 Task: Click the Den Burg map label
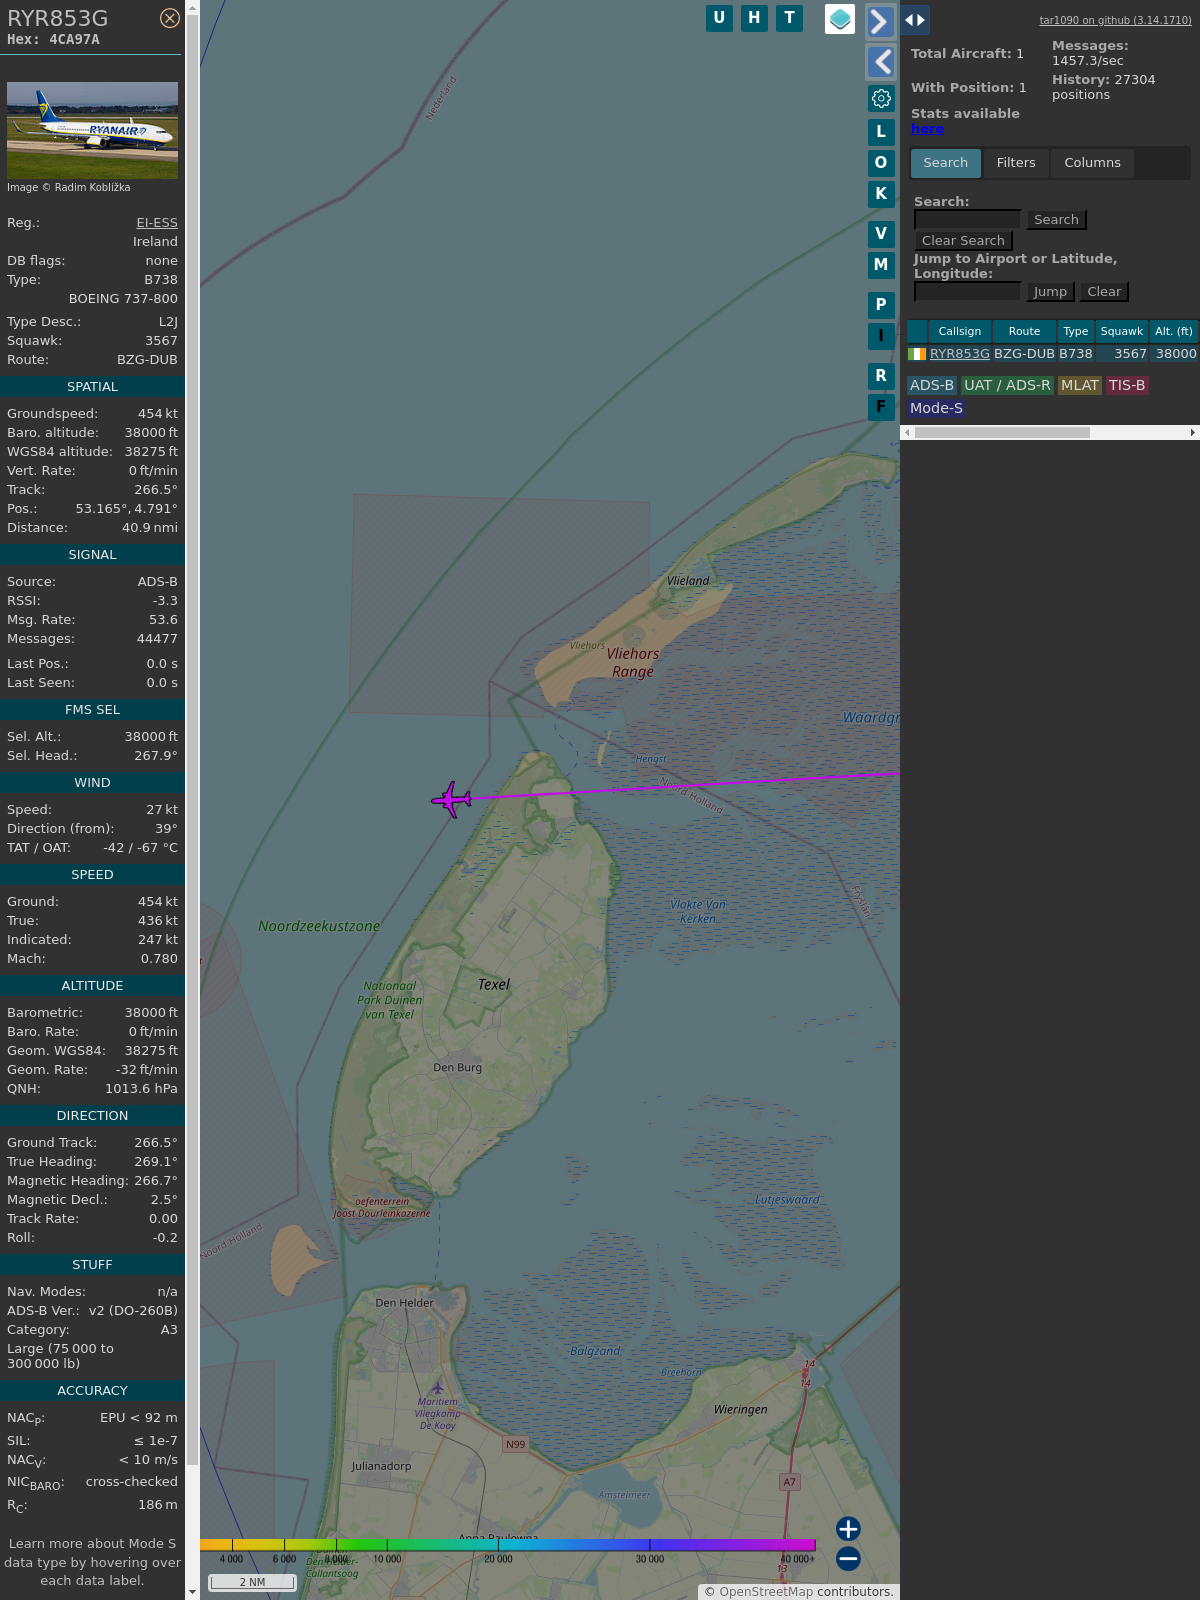(457, 1068)
